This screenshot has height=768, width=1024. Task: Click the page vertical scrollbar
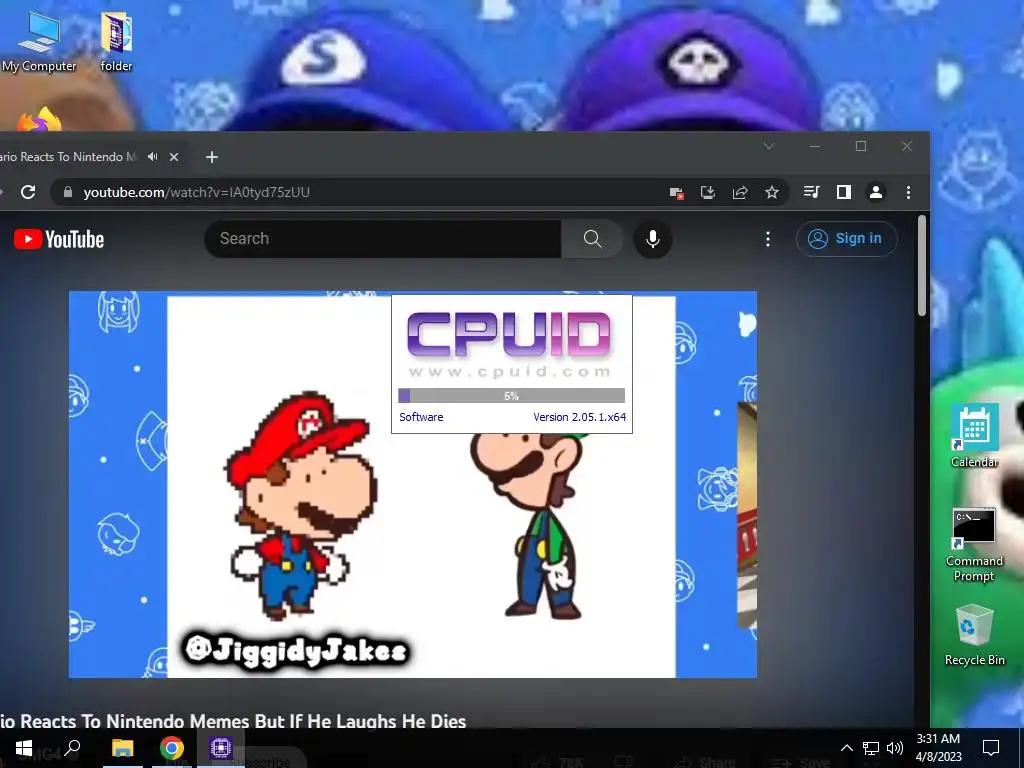click(x=921, y=266)
